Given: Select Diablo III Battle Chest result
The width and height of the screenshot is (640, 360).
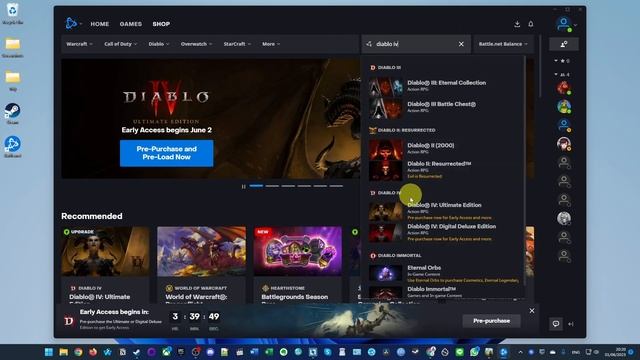Looking at the screenshot, I should tap(443, 107).
